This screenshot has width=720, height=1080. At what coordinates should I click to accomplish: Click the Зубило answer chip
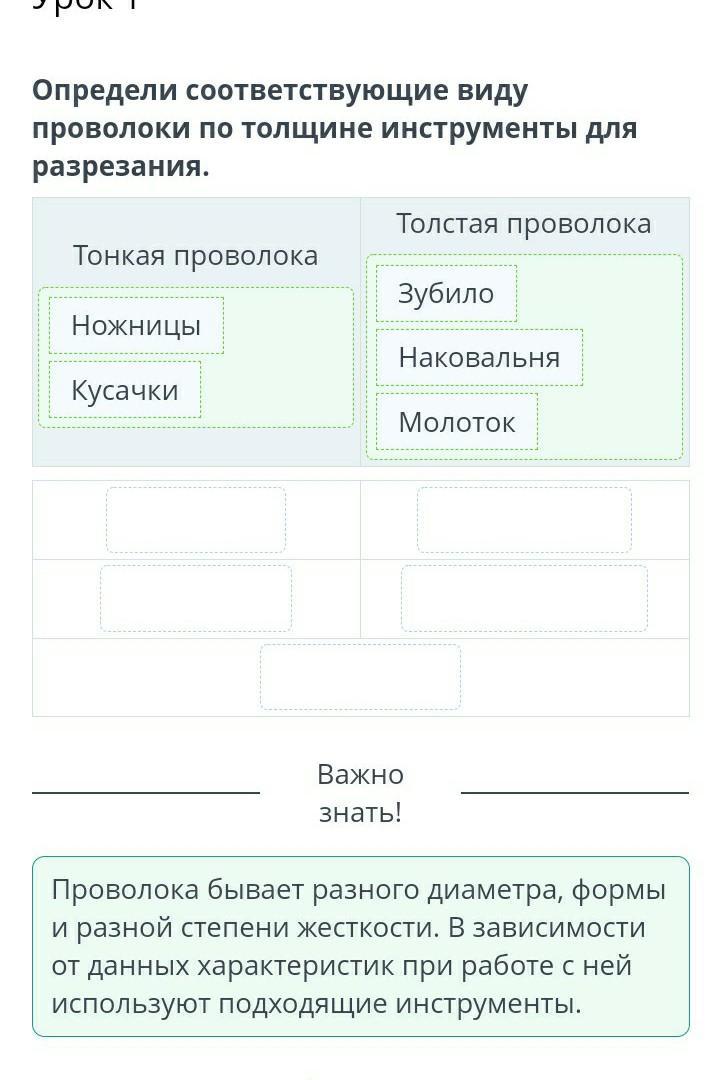[x=446, y=293]
